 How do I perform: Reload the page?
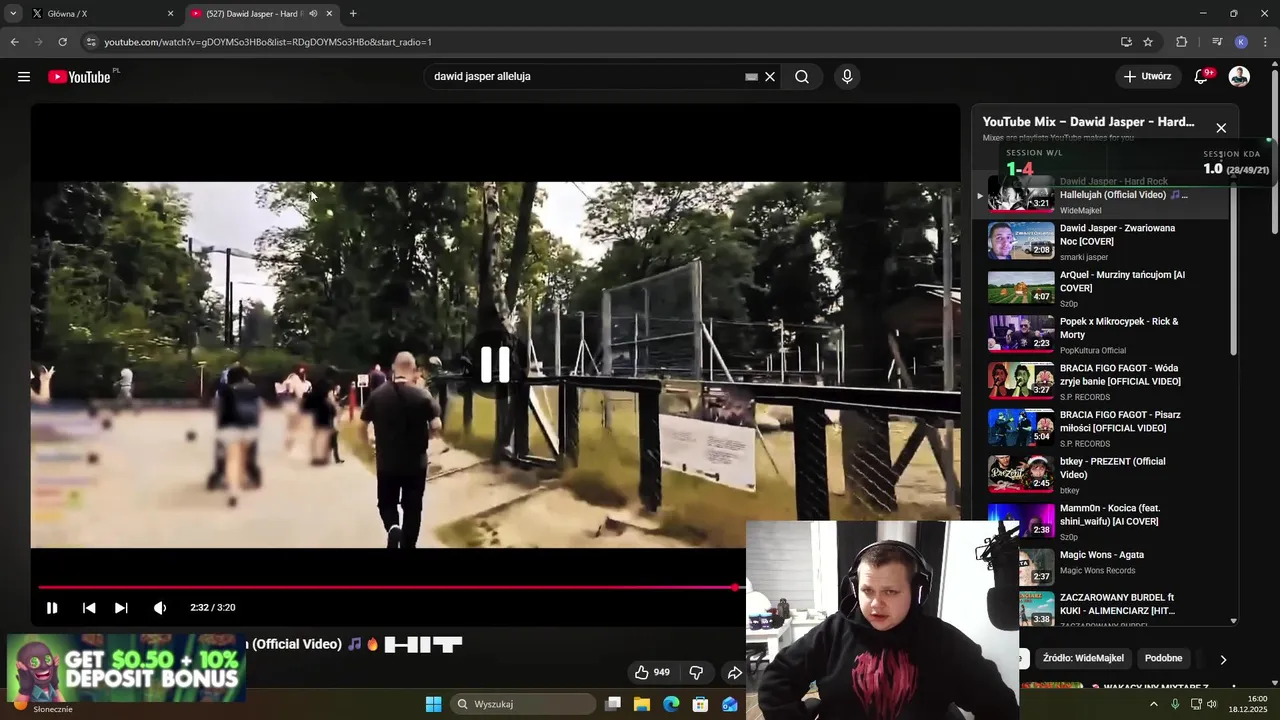(62, 42)
